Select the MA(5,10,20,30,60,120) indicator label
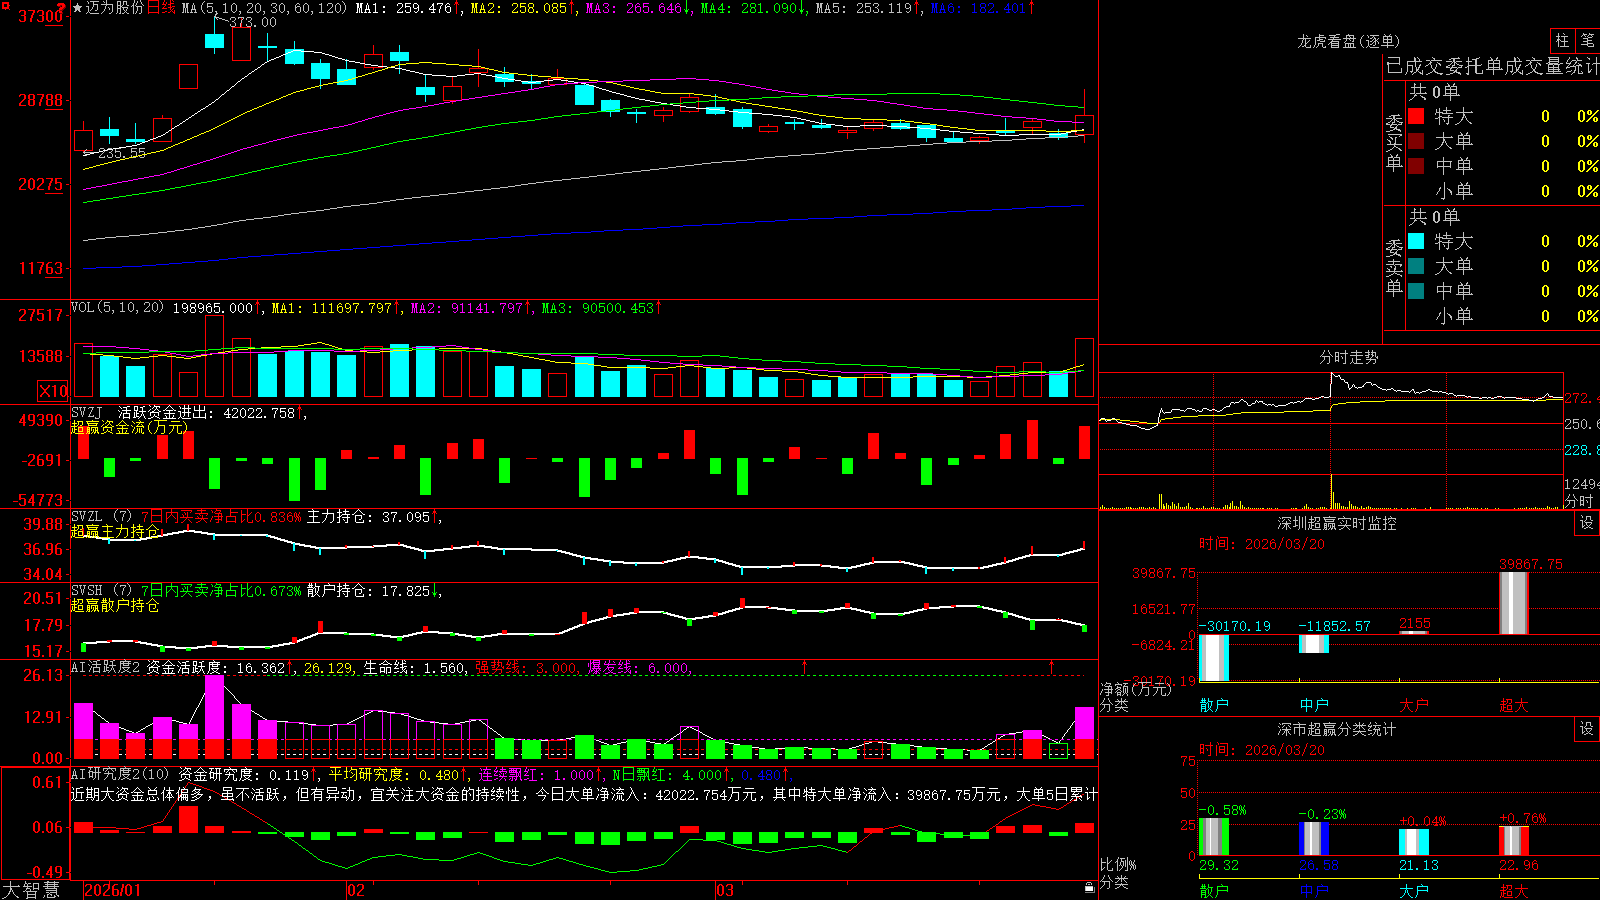This screenshot has height=900, width=1600. coord(265,8)
